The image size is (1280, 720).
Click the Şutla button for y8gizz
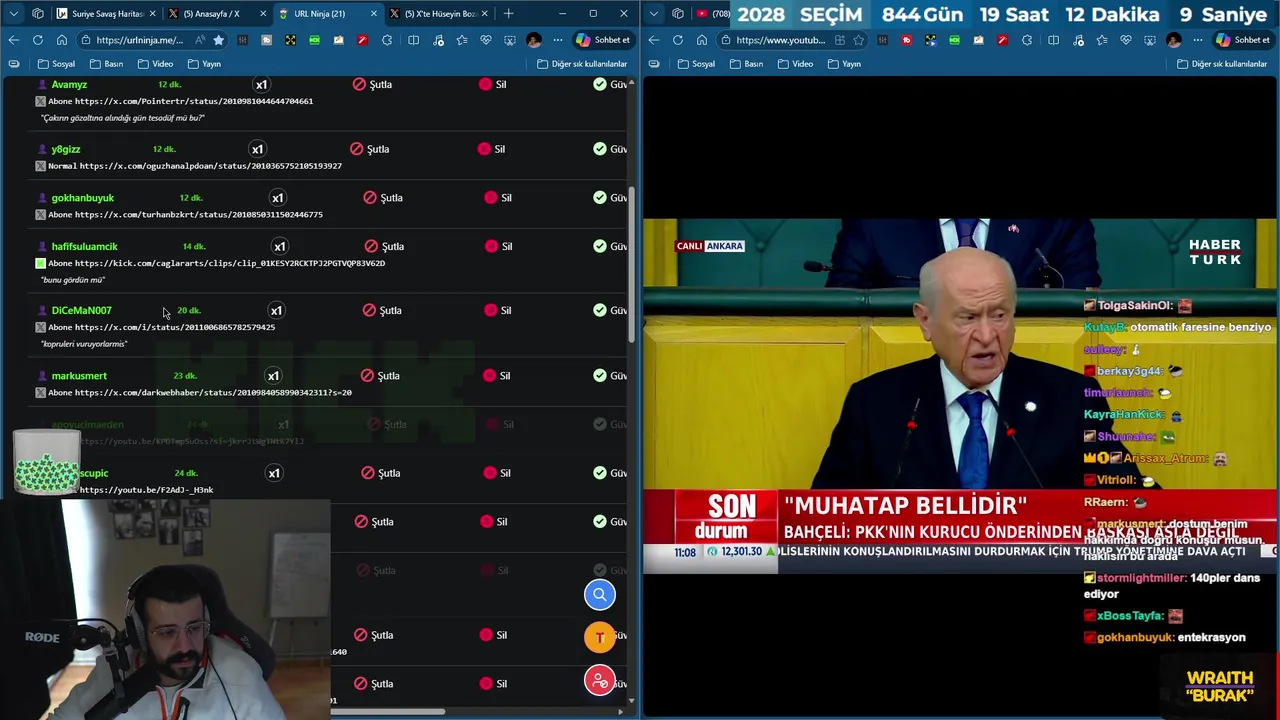click(369, 149)
